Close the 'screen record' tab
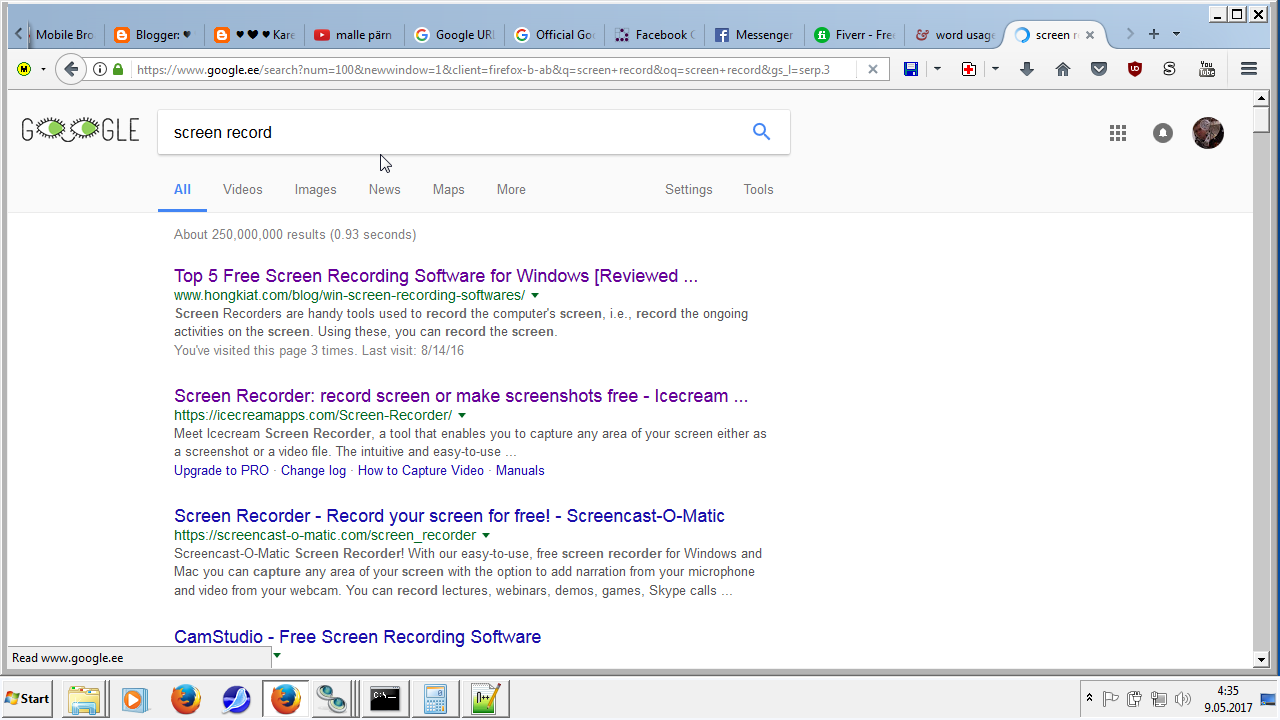This screenshot has height=720, width=1280. (1089, 35)
